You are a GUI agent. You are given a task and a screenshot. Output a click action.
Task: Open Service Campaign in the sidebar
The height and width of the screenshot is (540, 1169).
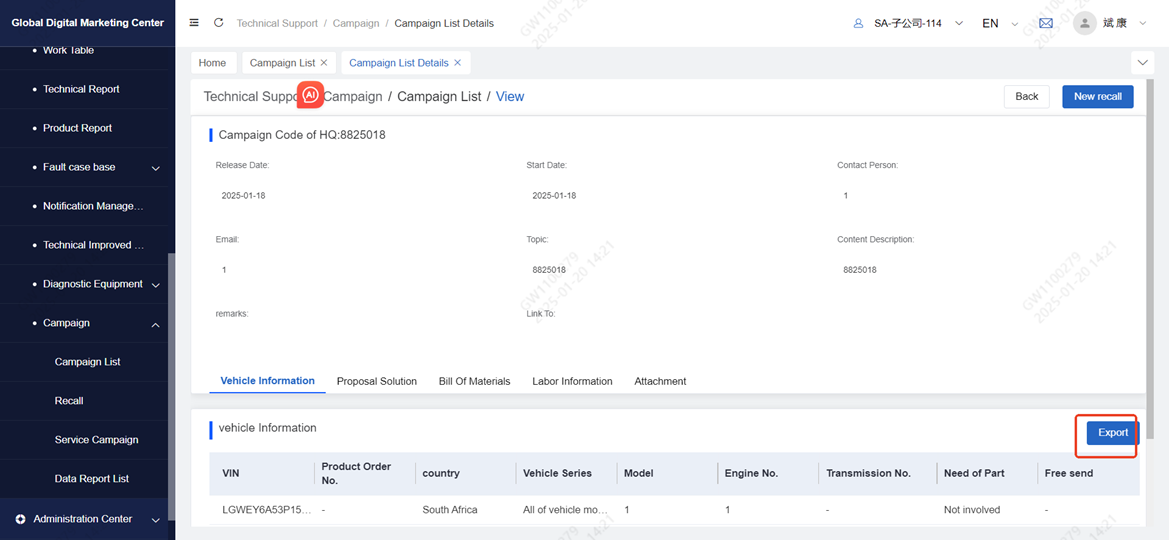tap(96, 440)
